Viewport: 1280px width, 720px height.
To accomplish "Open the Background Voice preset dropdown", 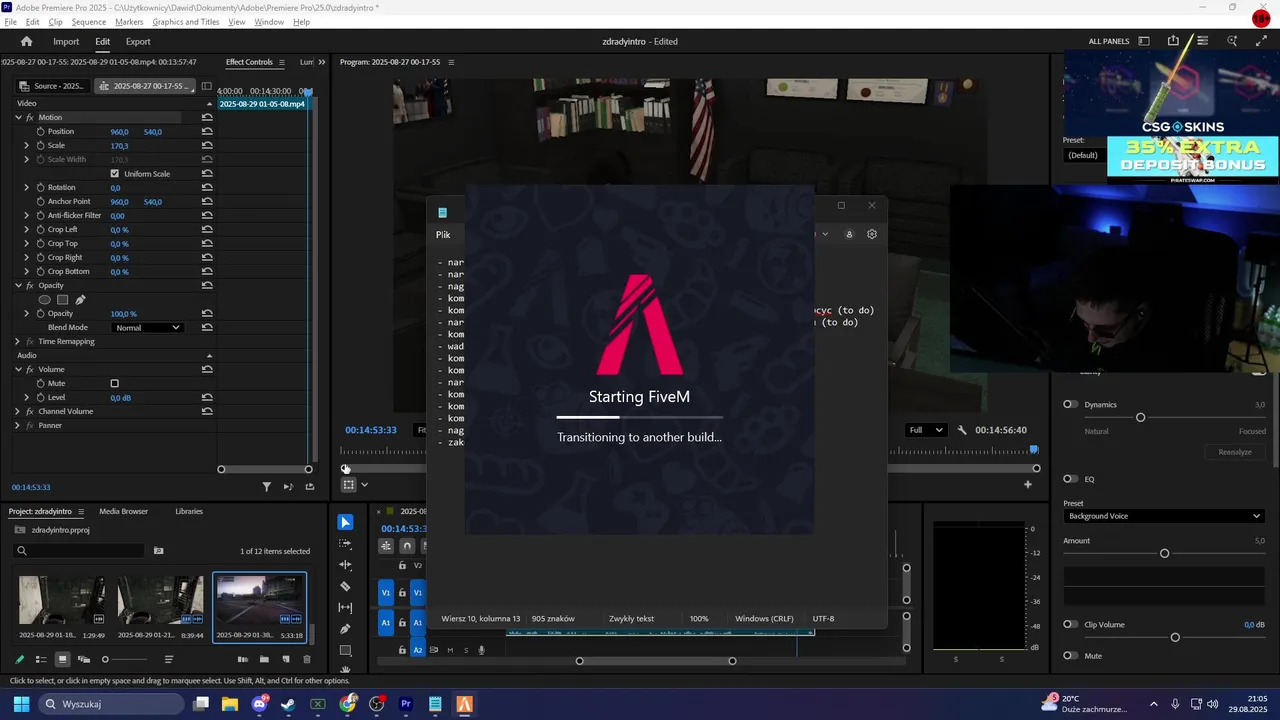I will coord(1164,516).
